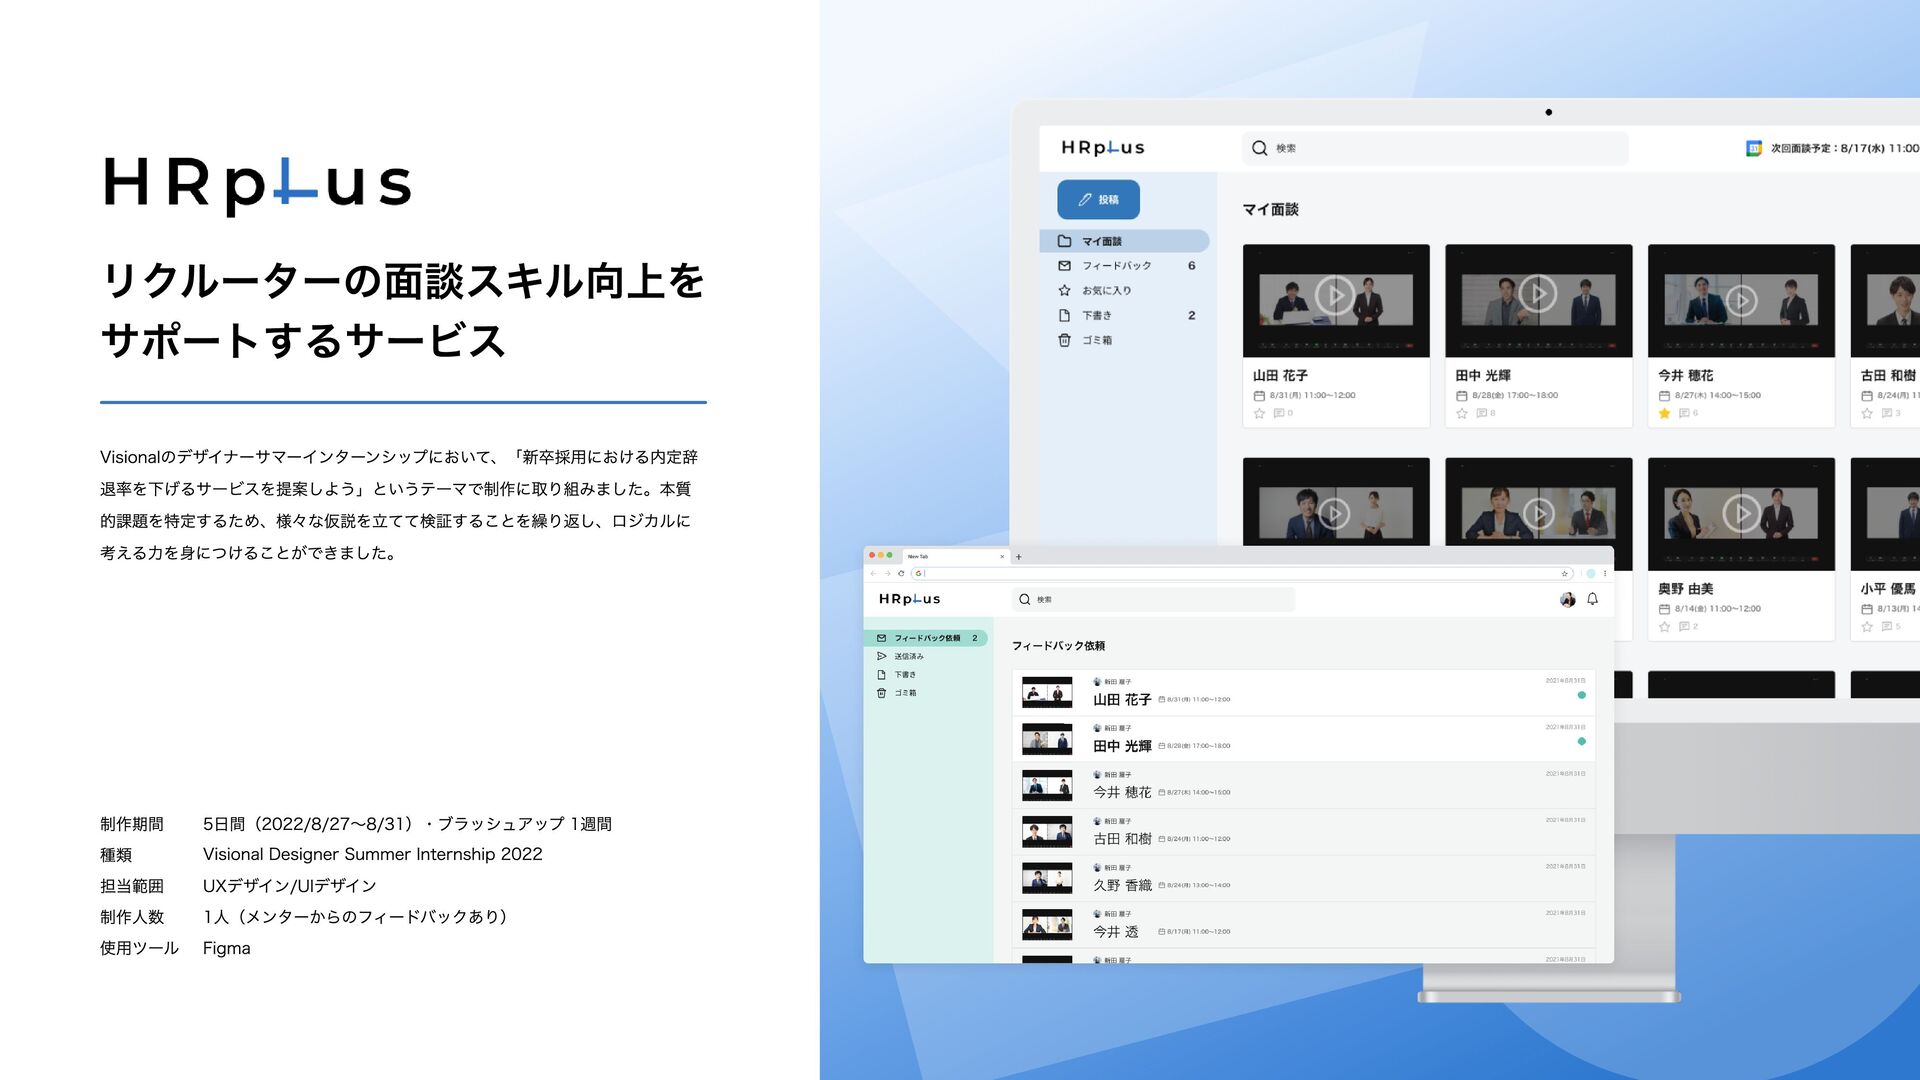1920x1080 pixels.
Task: Unfavorite the yellow star on 今井 穂花 card
Action: [x=1664, y=413]
